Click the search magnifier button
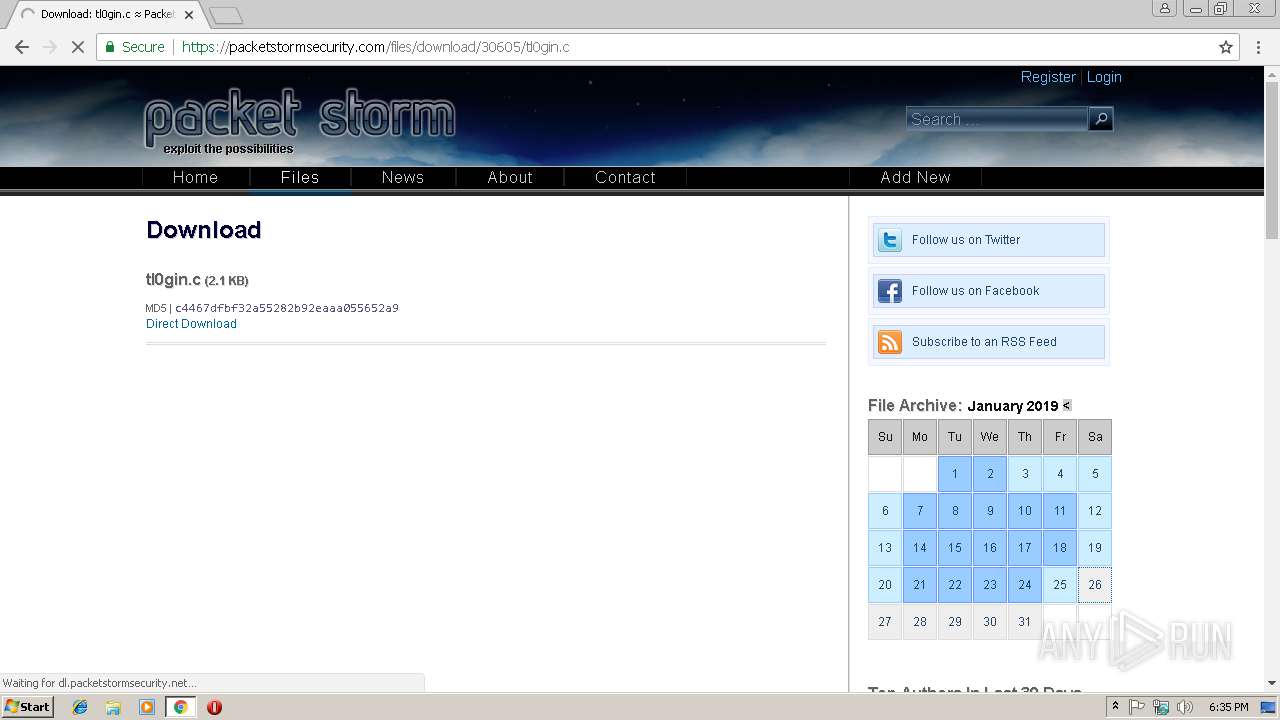This screenshot has width=1280, height=720. 1100,119
